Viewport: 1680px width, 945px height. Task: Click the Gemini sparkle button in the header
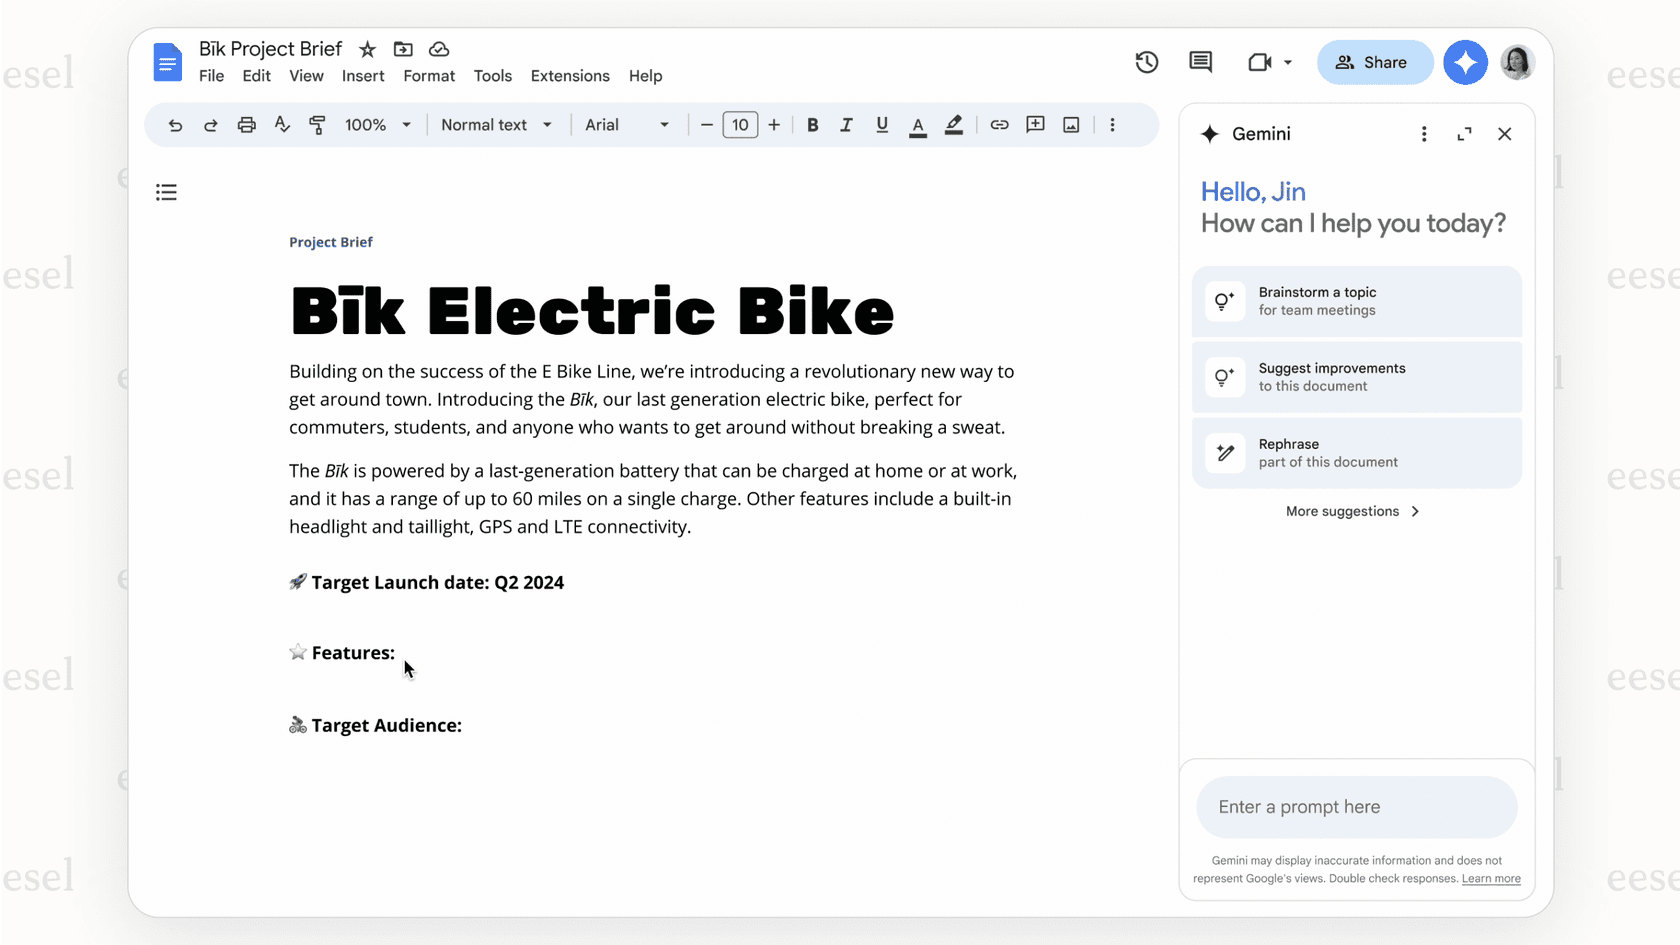tap(1465, 62)
